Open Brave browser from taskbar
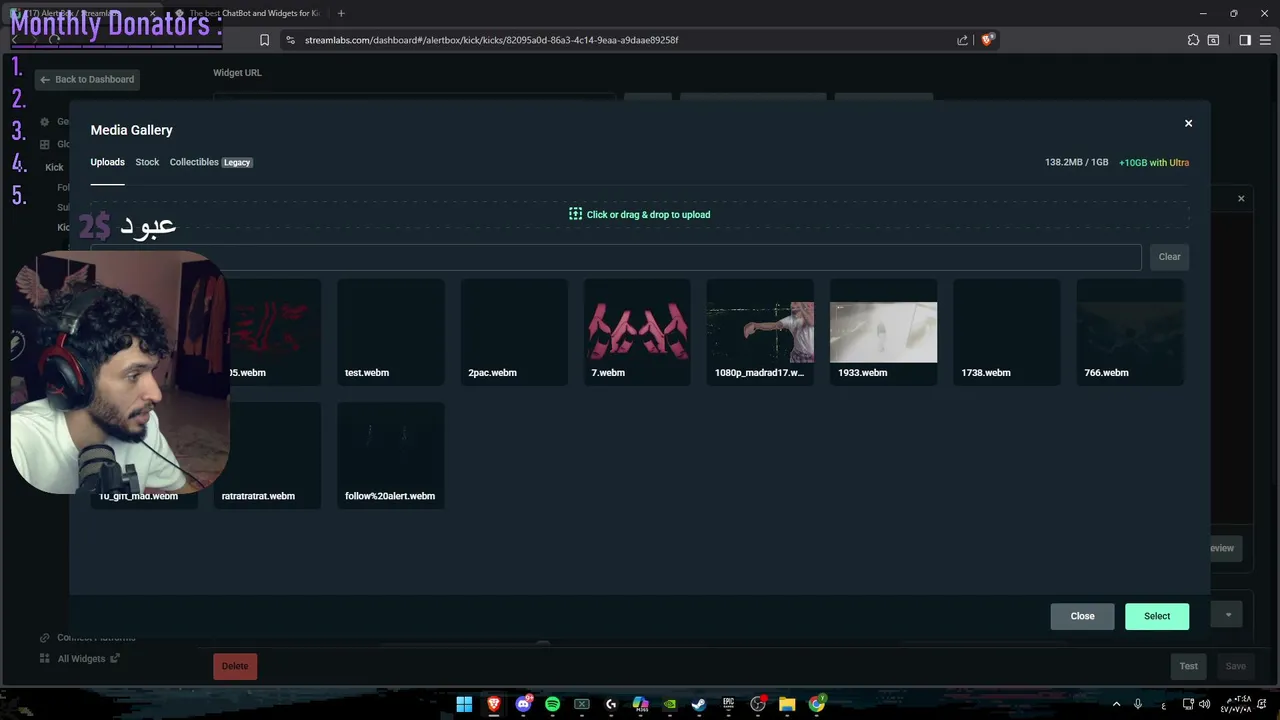Image resolution: width=1280 pixels, height=720 pixels. pyautogui.click(x=493, y=704)
